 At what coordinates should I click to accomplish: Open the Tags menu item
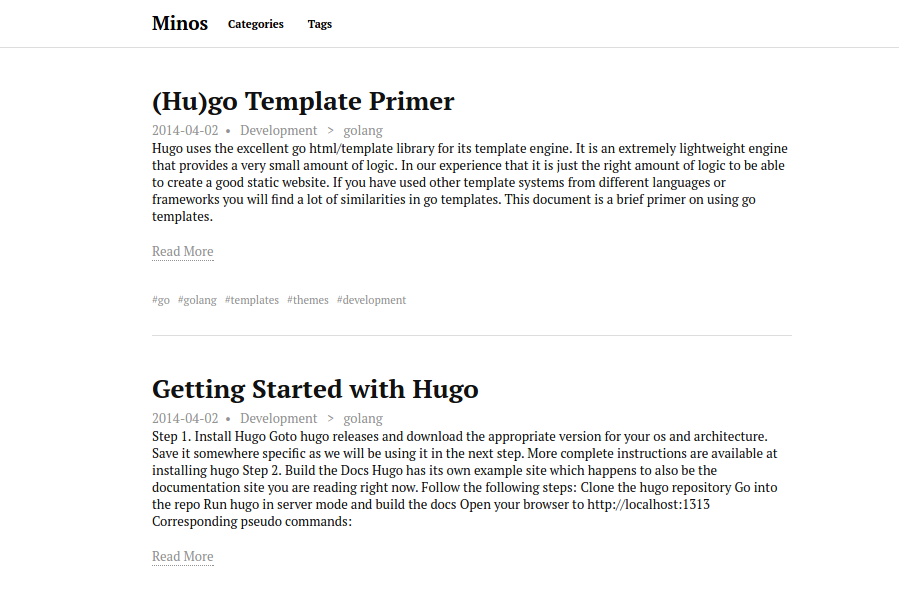320,24
